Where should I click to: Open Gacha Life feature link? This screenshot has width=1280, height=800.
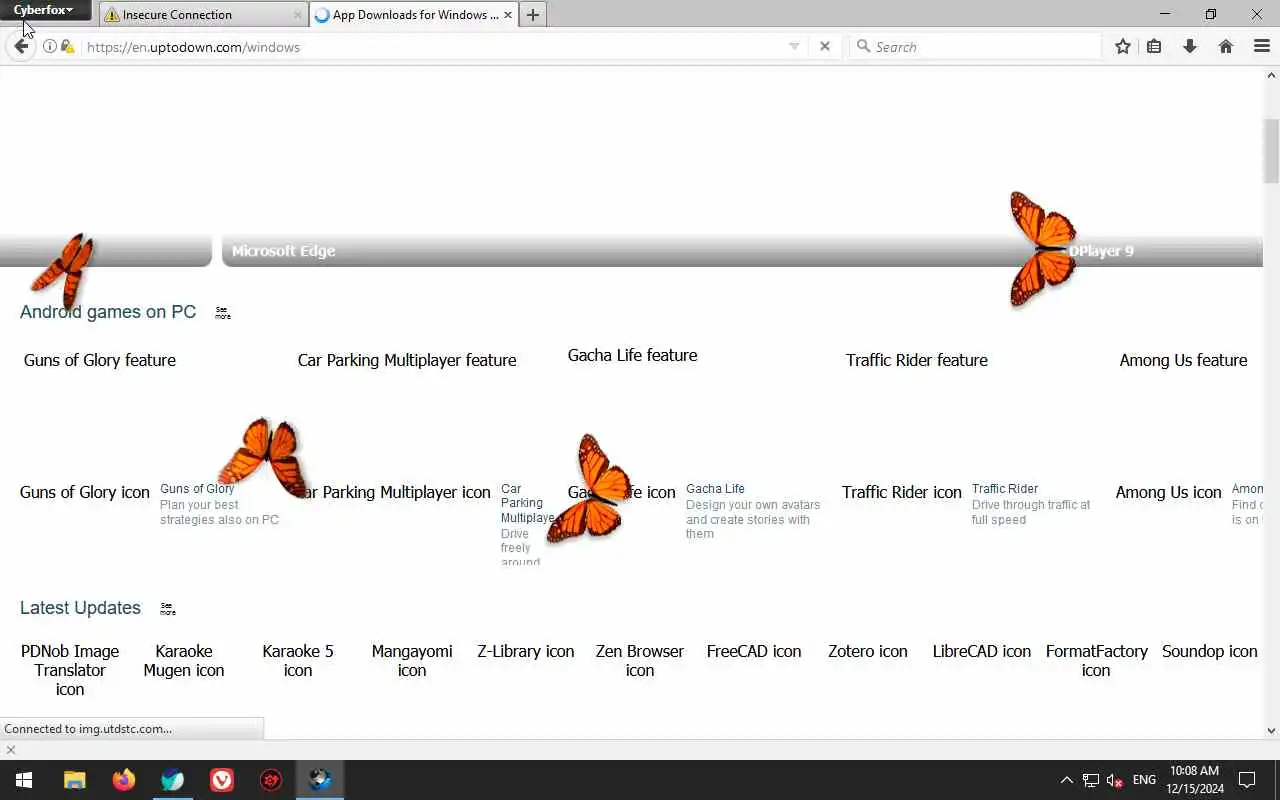(632, 355)
